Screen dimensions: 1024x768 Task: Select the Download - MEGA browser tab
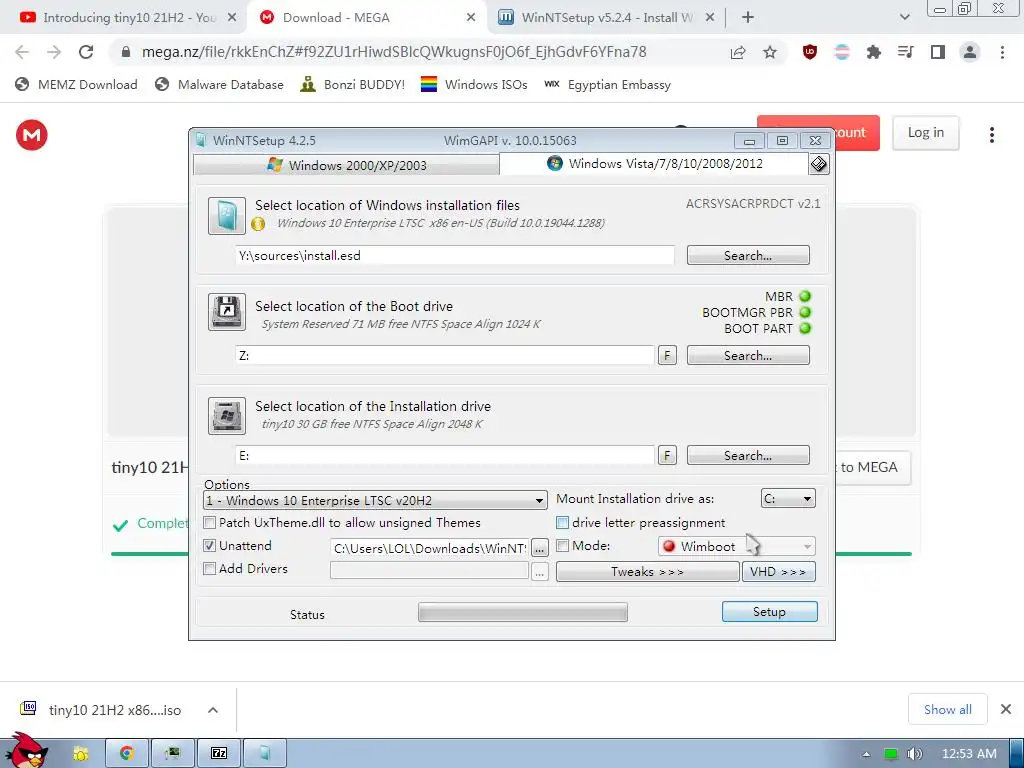tap(368, 18)
